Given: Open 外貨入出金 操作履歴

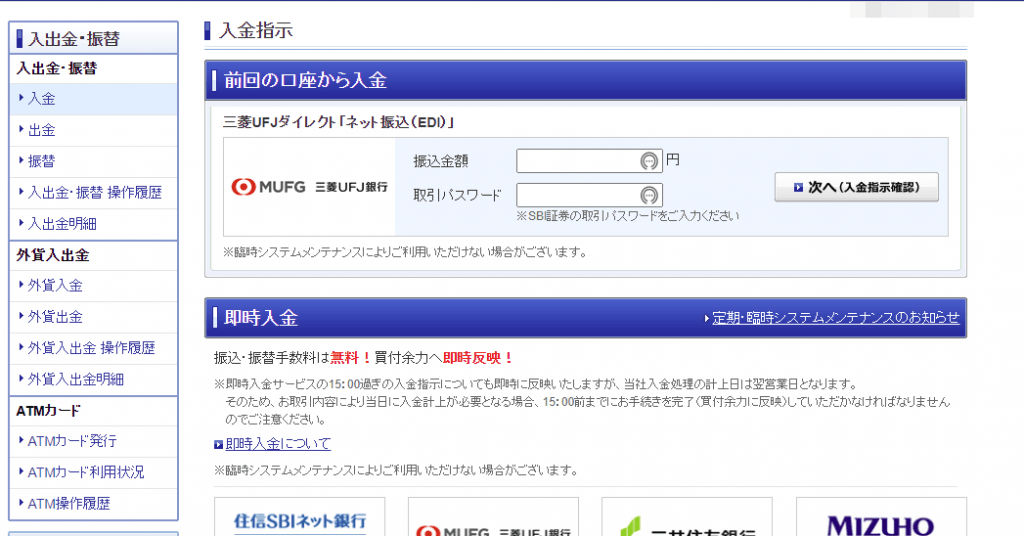Looking at the screenshot, I should (91, 348).
